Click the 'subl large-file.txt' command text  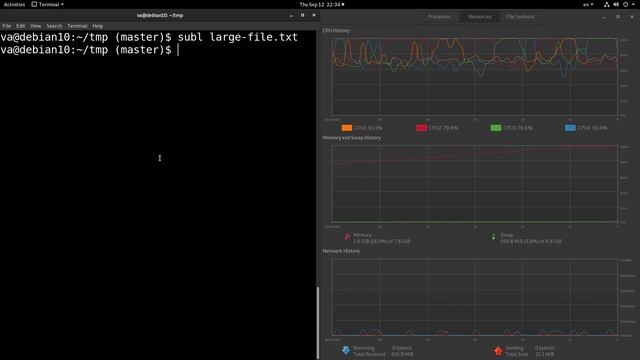(238, 37)
